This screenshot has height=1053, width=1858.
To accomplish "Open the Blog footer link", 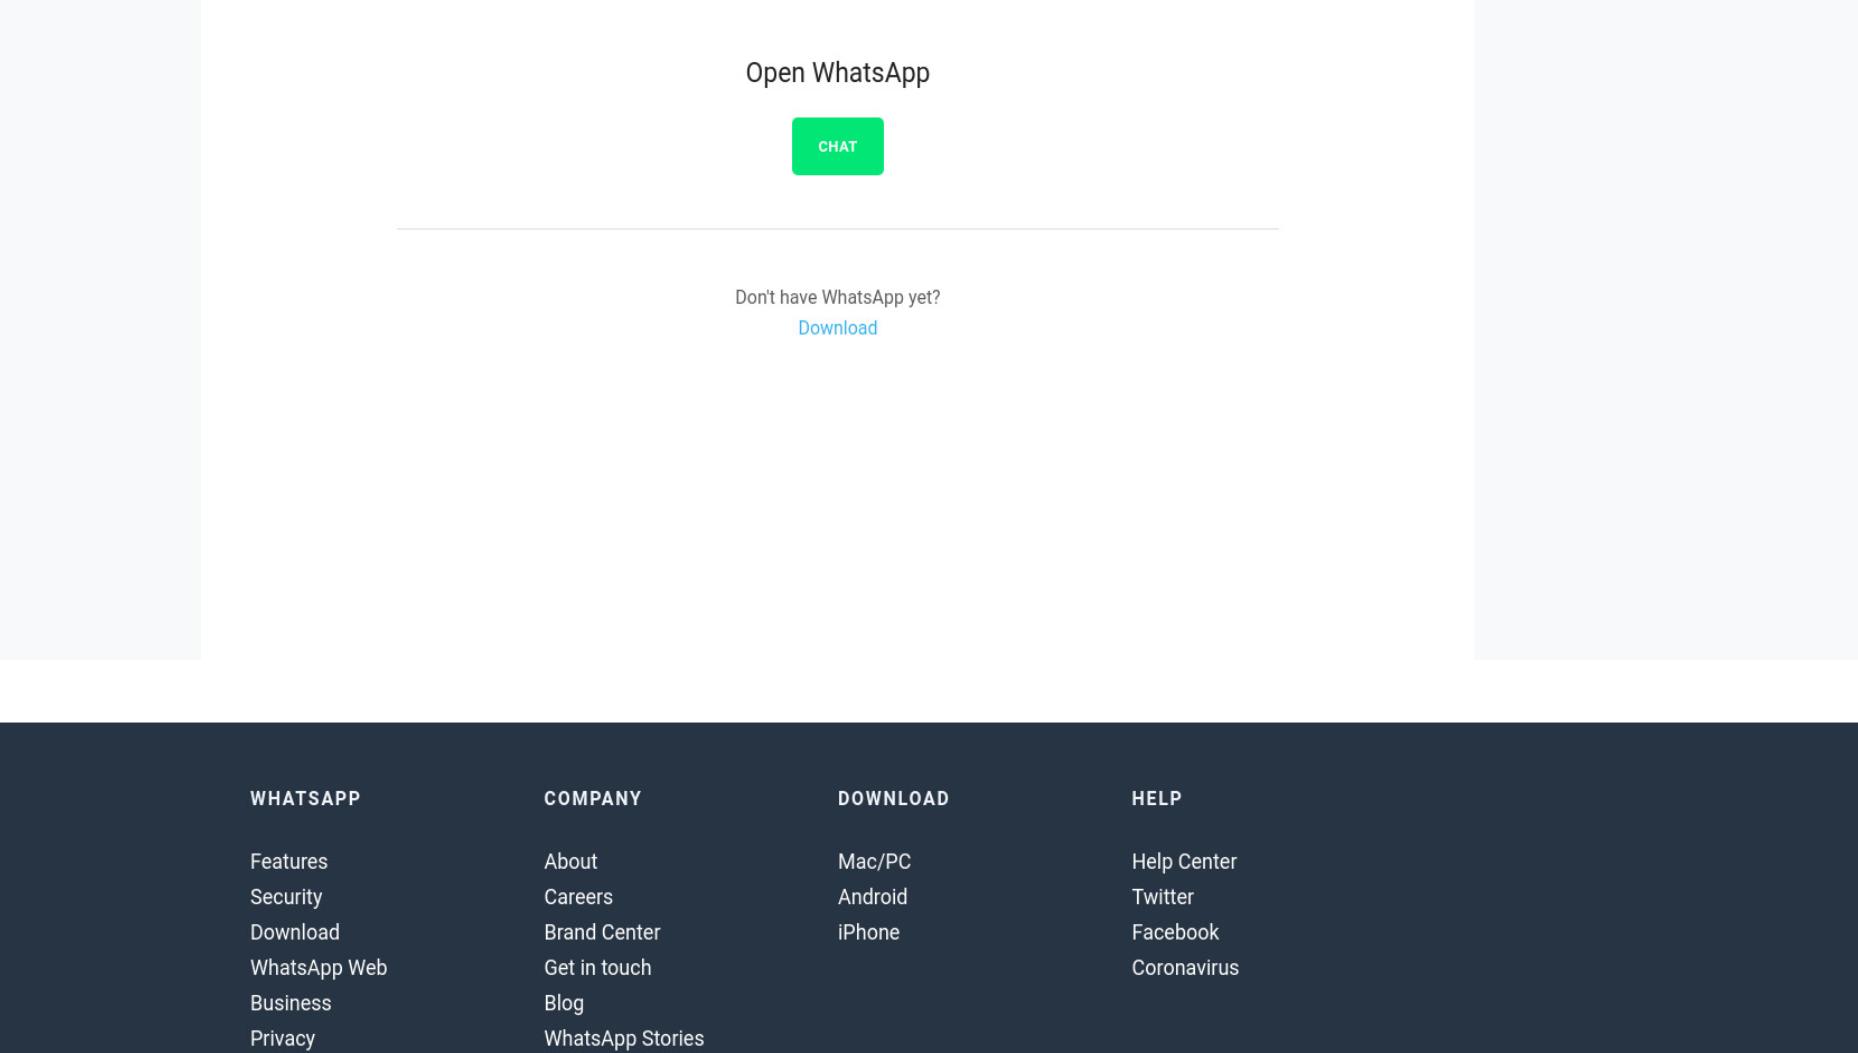I will point(564,1003).
